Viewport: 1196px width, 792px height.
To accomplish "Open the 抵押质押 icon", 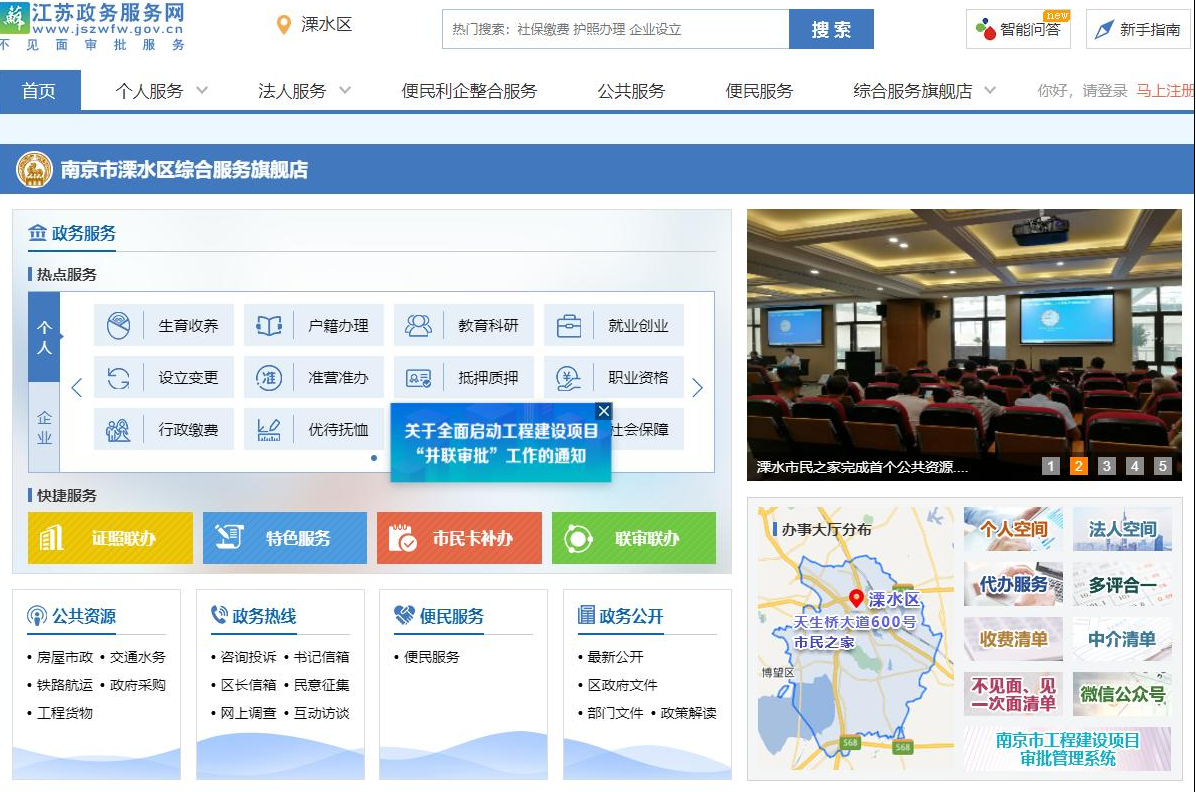I will coord(419,378).
